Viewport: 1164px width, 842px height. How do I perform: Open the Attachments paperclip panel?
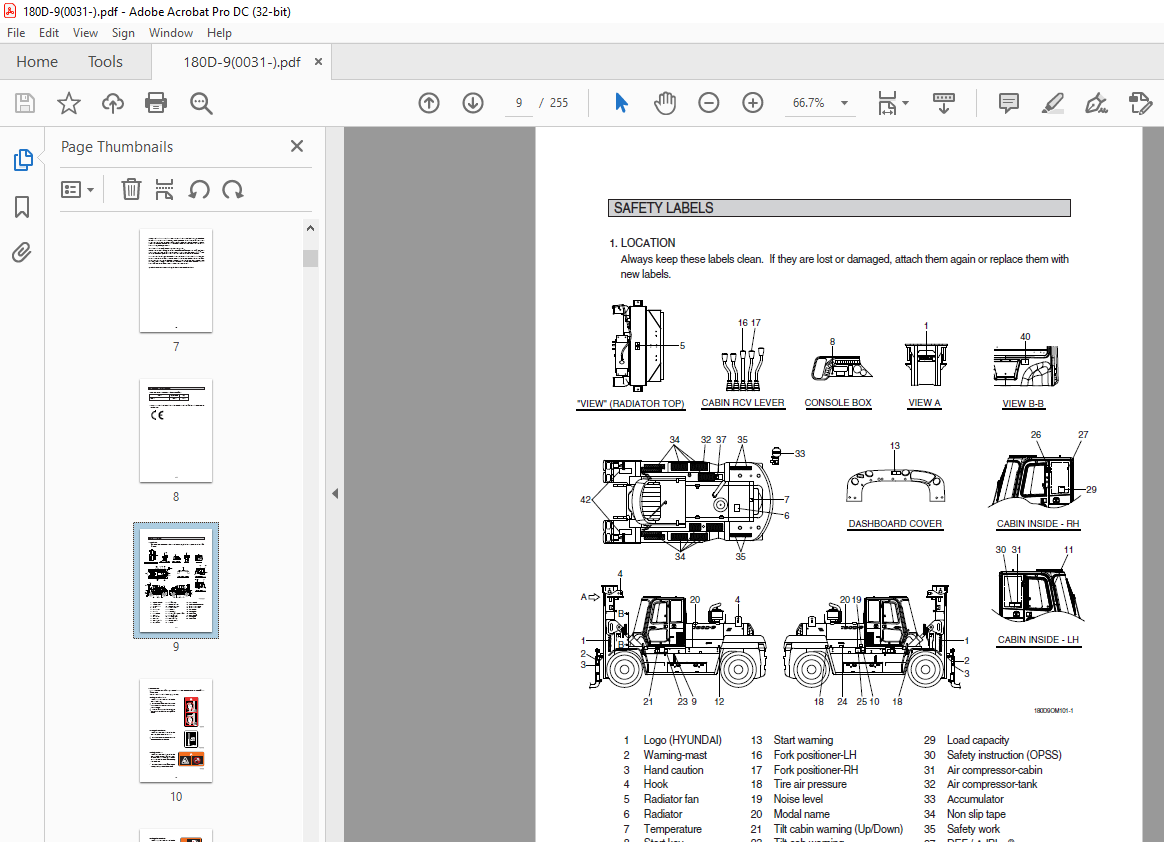pos(22,253)
